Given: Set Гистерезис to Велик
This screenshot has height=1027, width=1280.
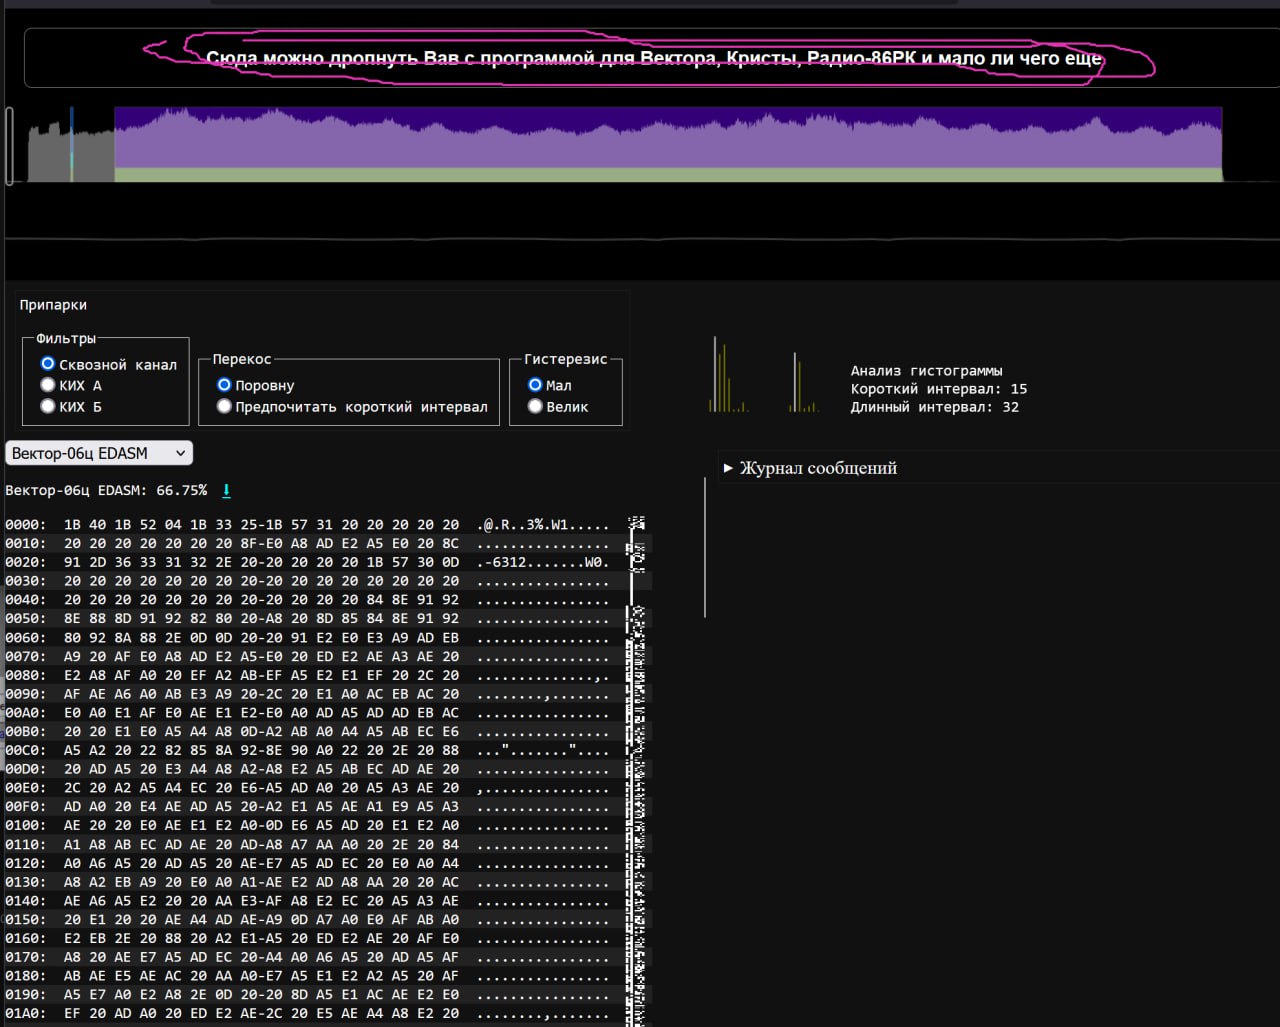Looking at the screenshot, I should (535, 406).
